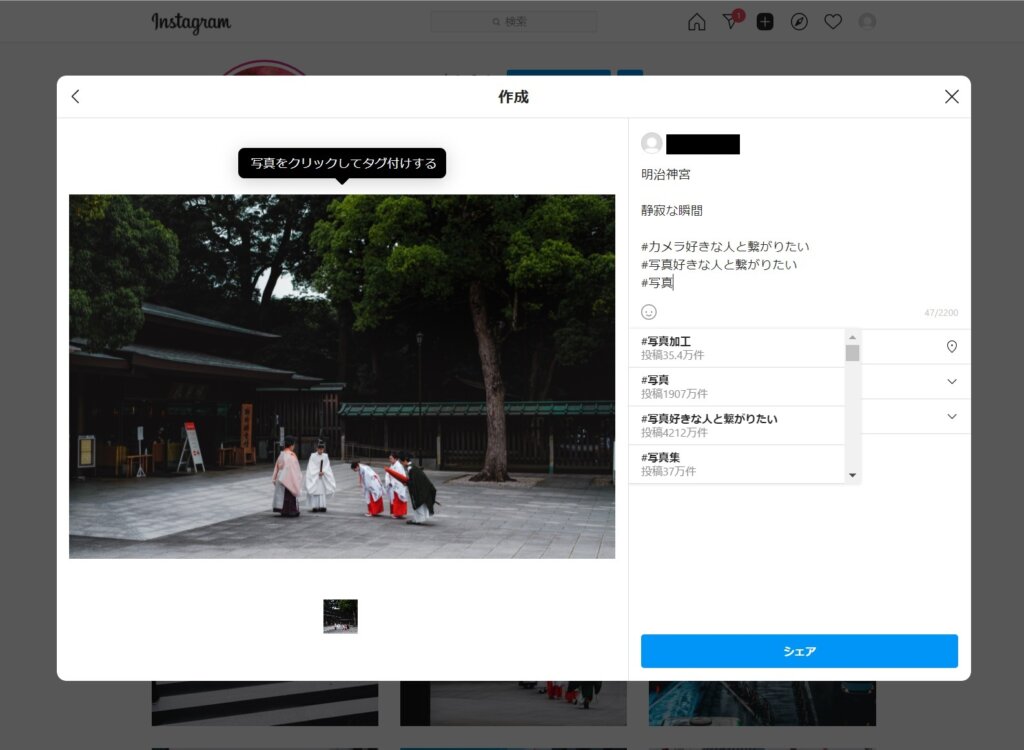This screenshot has width=1024, height=750.
Task: Open the Explore compass icon
Action: click(799, 22)
